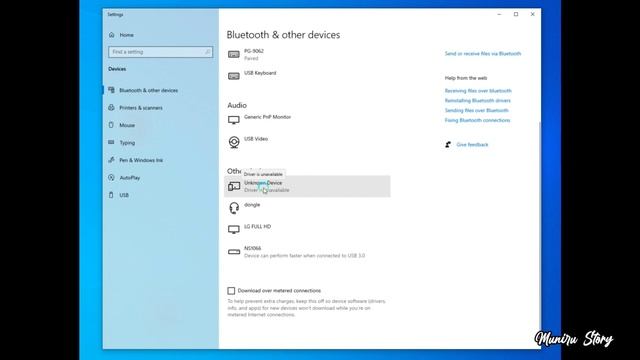Click the Bluetooth & other devices sidebar icon
The height and width of the screenshot is (360, 640).
(x=111, y=90)
